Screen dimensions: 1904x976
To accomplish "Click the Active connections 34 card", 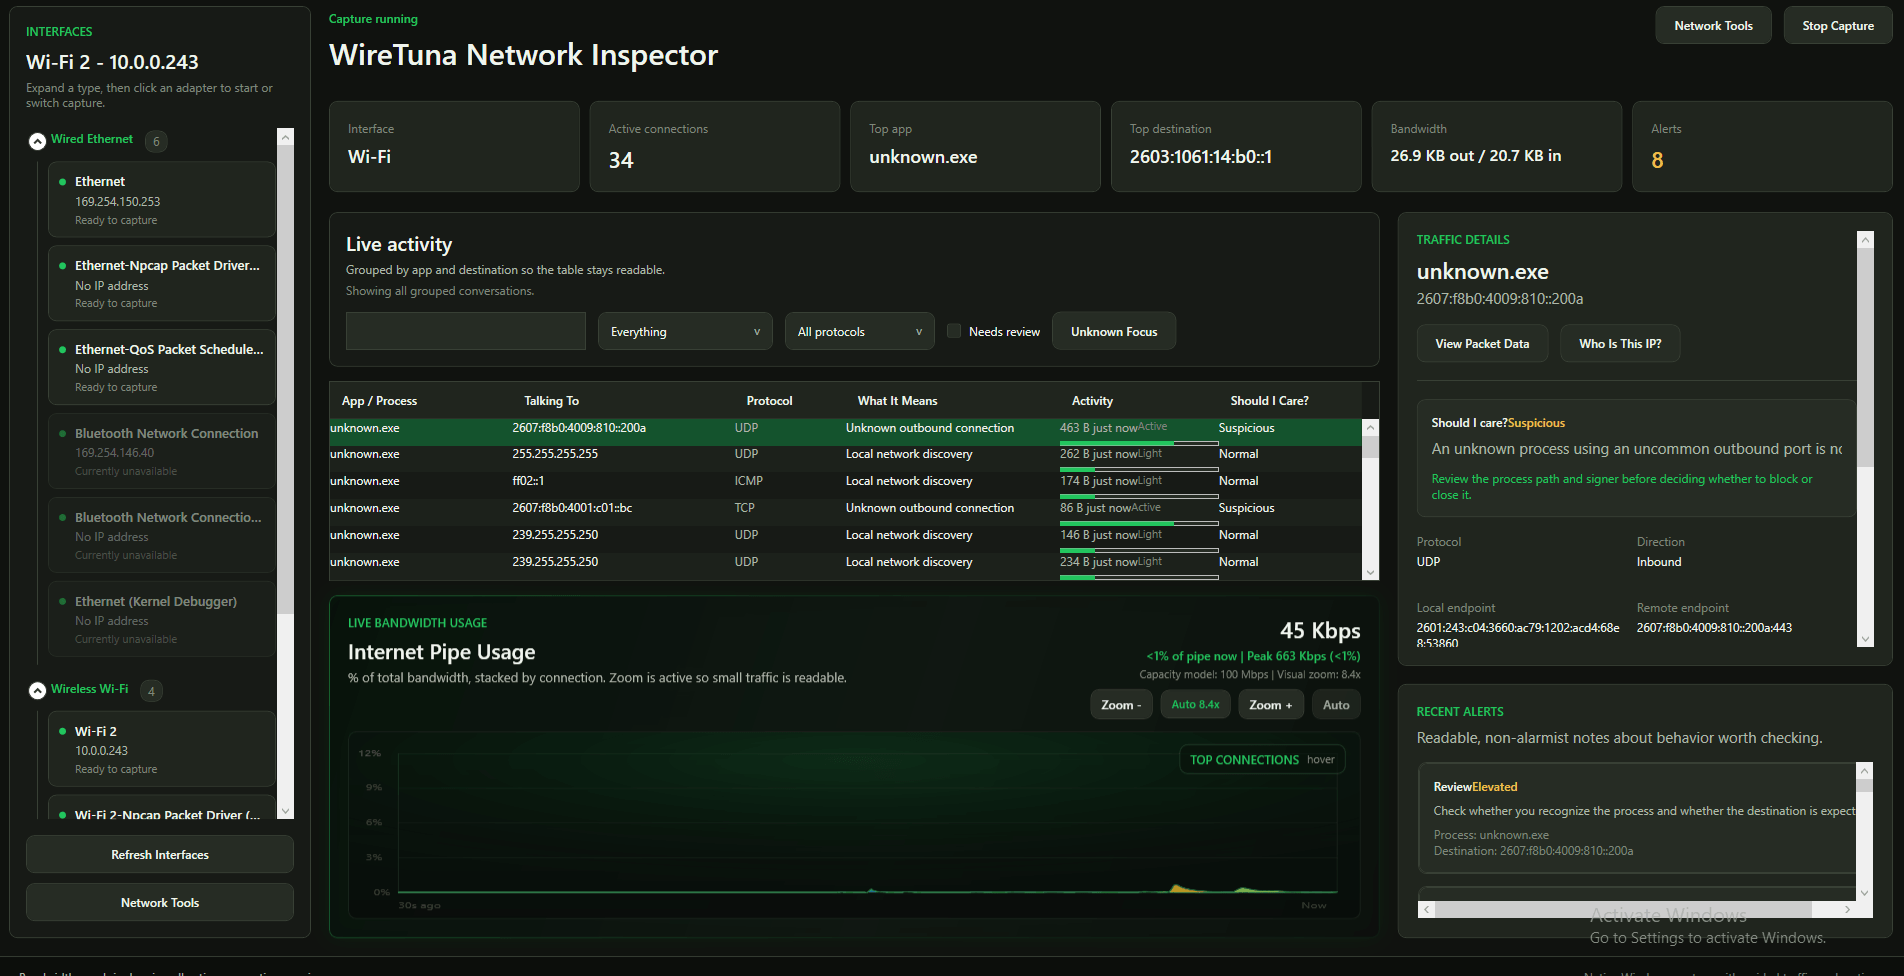I will (714, 146).
